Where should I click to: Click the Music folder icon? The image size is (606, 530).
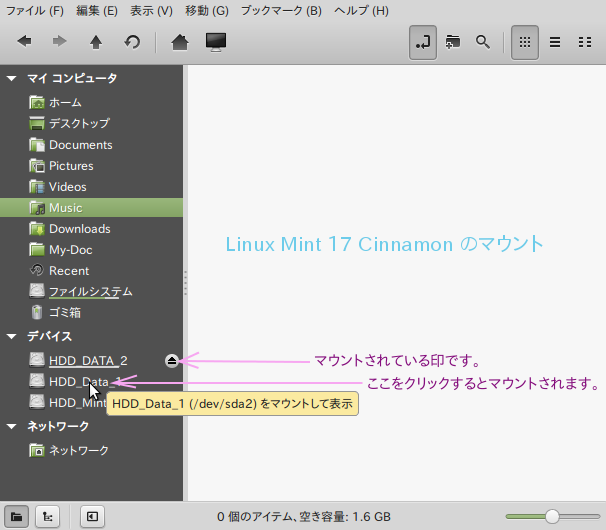pos(37,208)
